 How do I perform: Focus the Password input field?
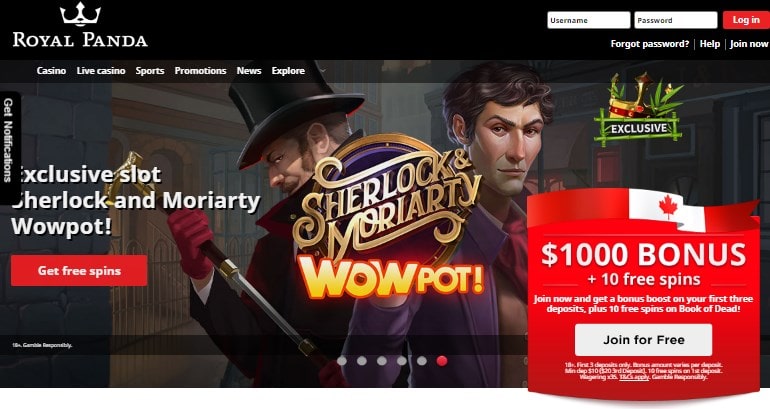click(x=676, y=20)
